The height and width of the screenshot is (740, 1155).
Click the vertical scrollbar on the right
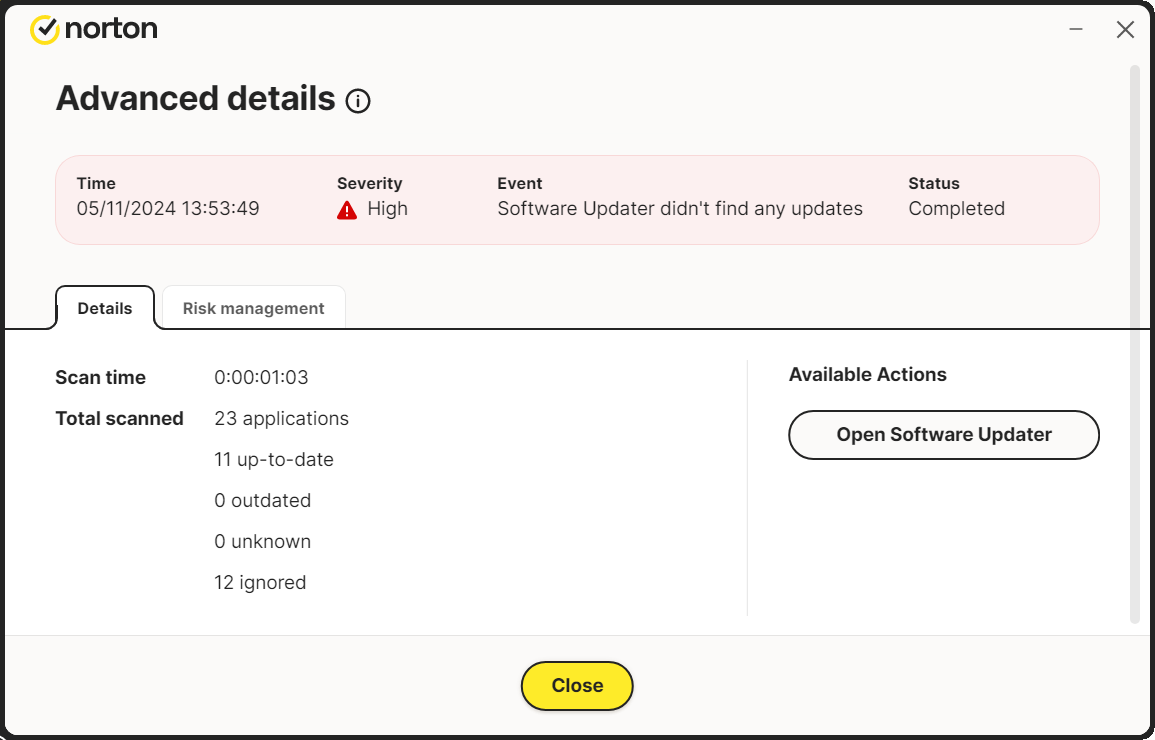click(1134, 340)
